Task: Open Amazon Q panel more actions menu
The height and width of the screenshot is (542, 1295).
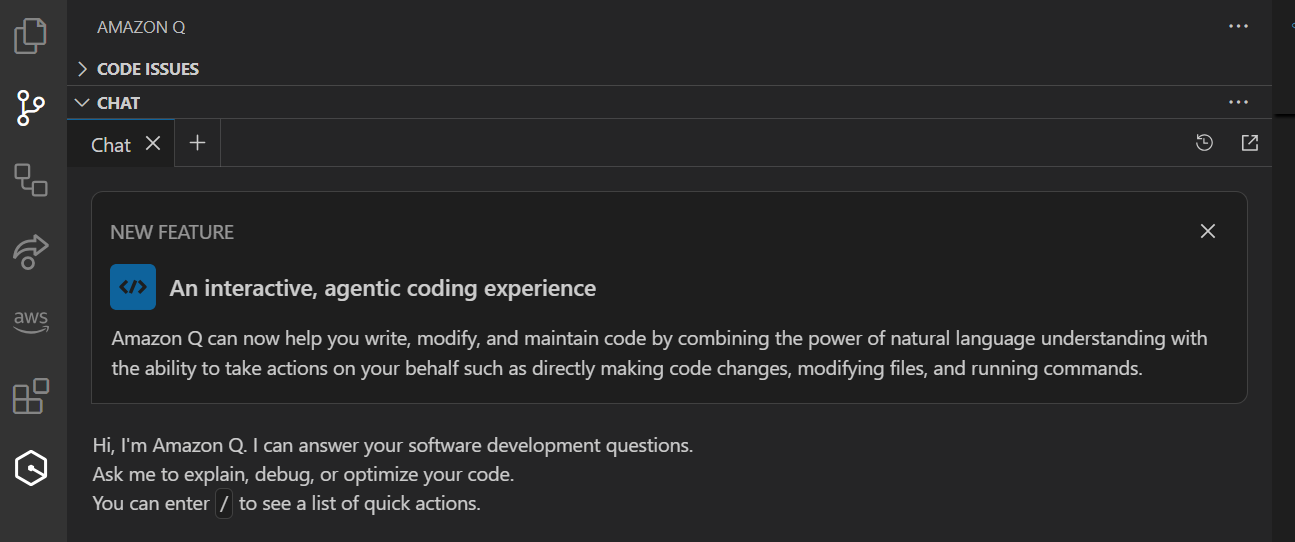Action: point(1238,26)
